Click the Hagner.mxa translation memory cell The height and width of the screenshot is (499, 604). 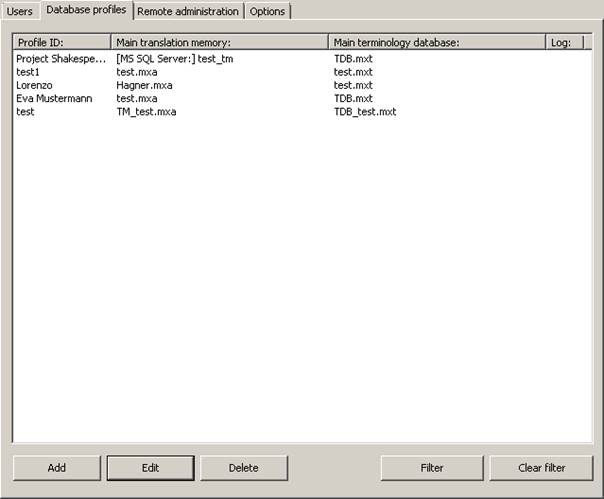click(144, 86)
